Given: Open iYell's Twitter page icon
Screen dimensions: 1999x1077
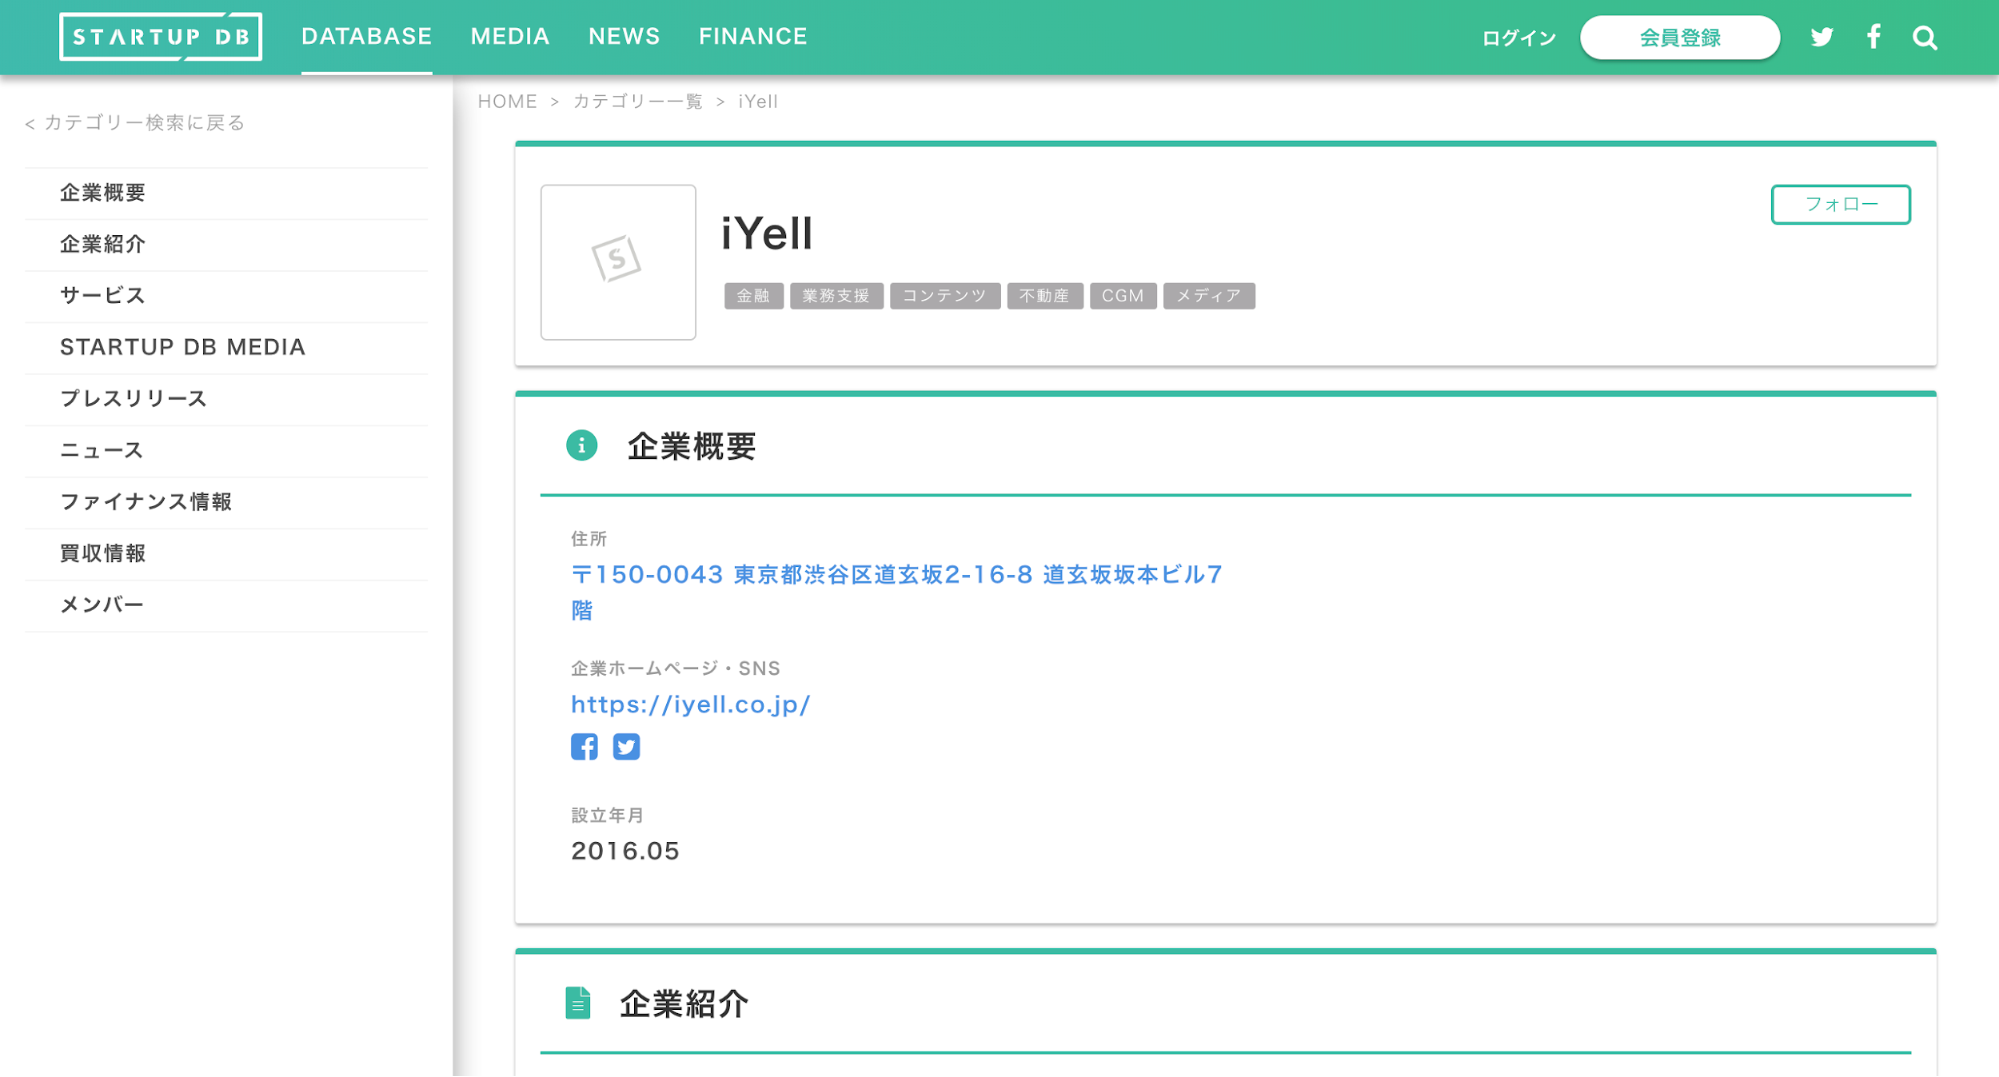Looking at the screenshot, I should click(x=627, y=747).
